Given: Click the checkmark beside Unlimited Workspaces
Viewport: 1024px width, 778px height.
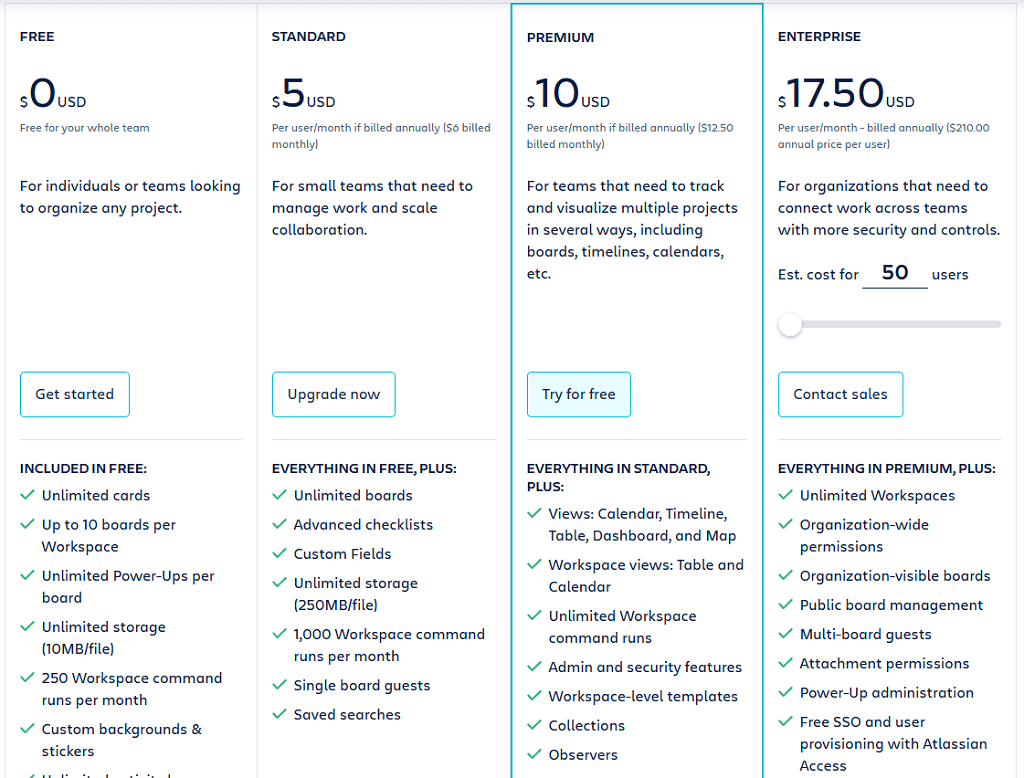Looking at the screenshot, I should click(x=785, y=495).
